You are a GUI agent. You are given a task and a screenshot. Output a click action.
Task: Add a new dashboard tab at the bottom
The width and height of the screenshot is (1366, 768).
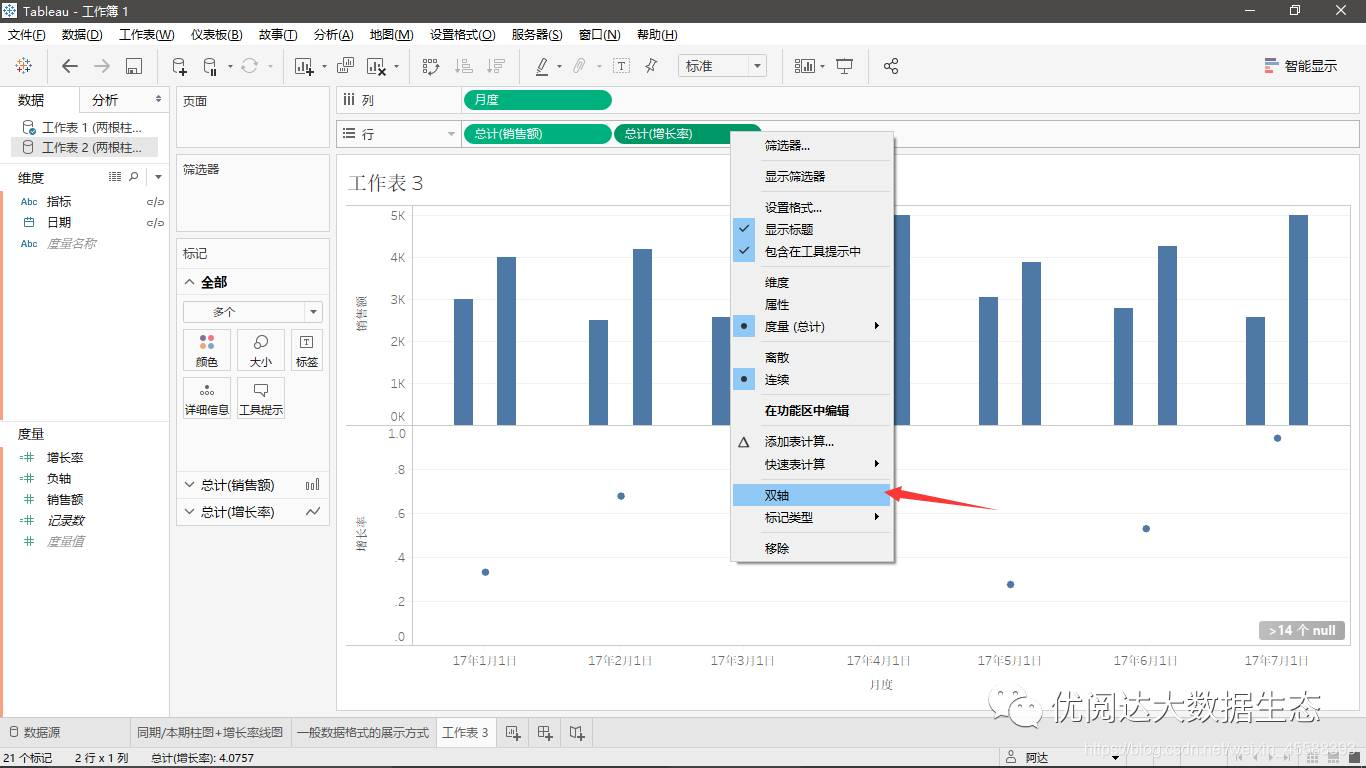tap(545, 733)
